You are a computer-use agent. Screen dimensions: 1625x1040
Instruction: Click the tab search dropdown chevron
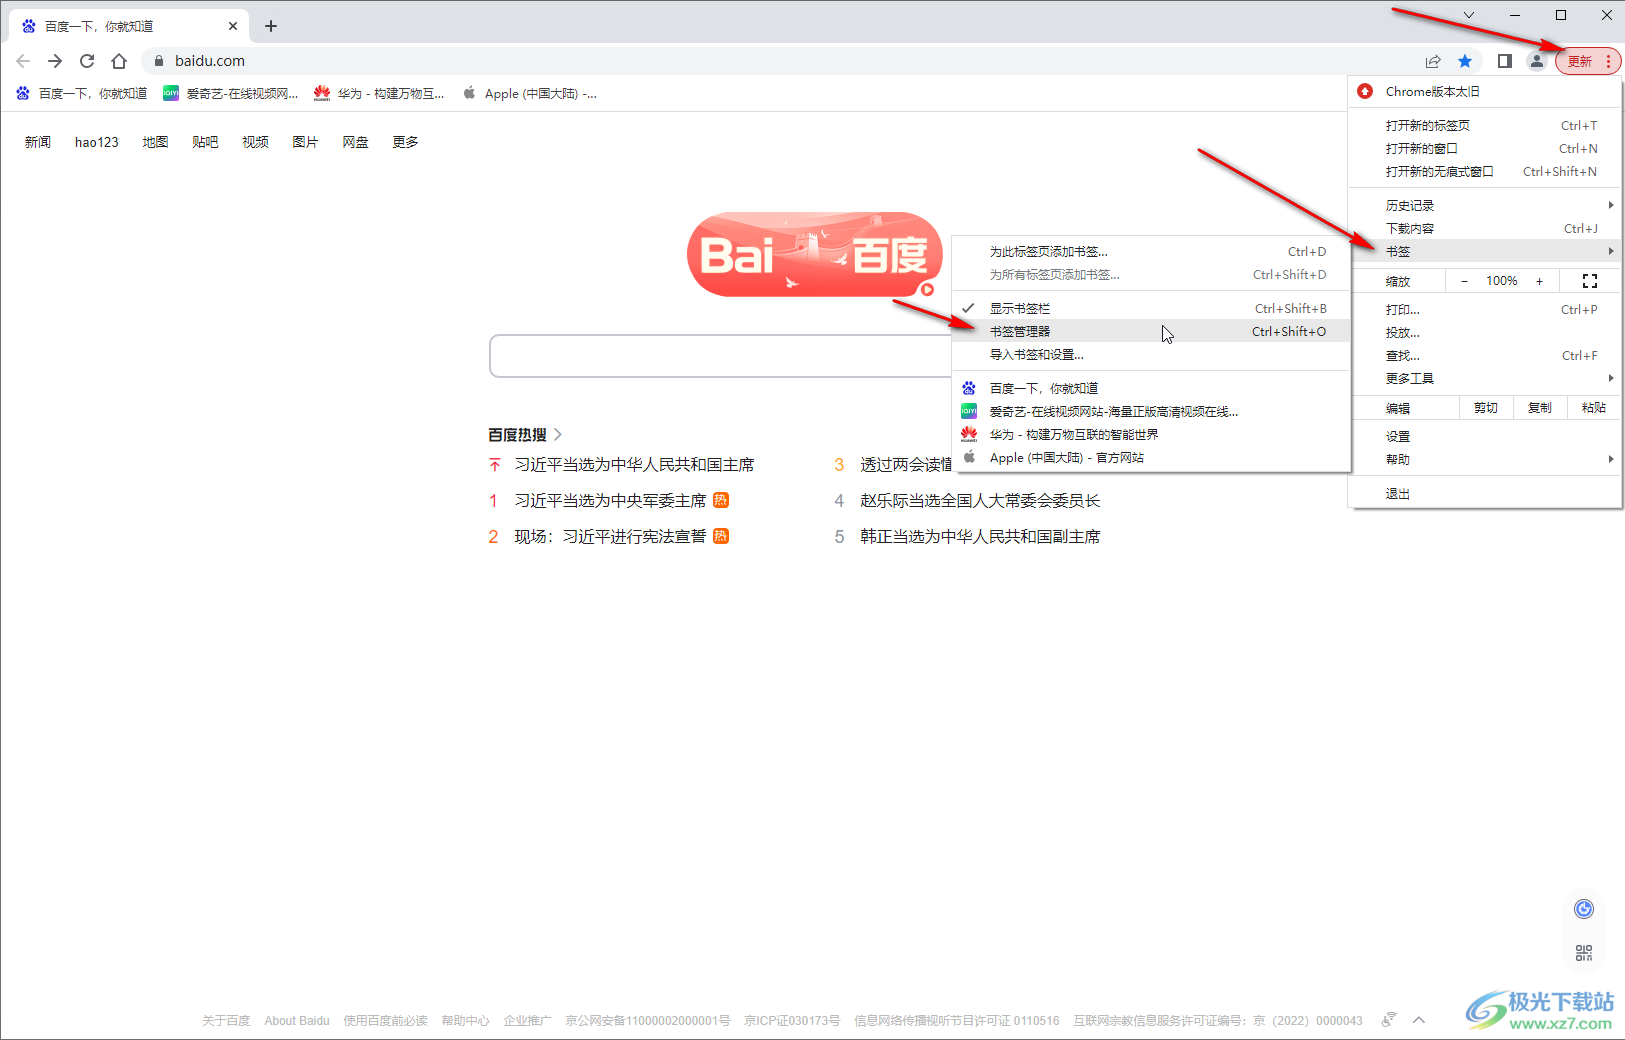[x=1468, y=15]
